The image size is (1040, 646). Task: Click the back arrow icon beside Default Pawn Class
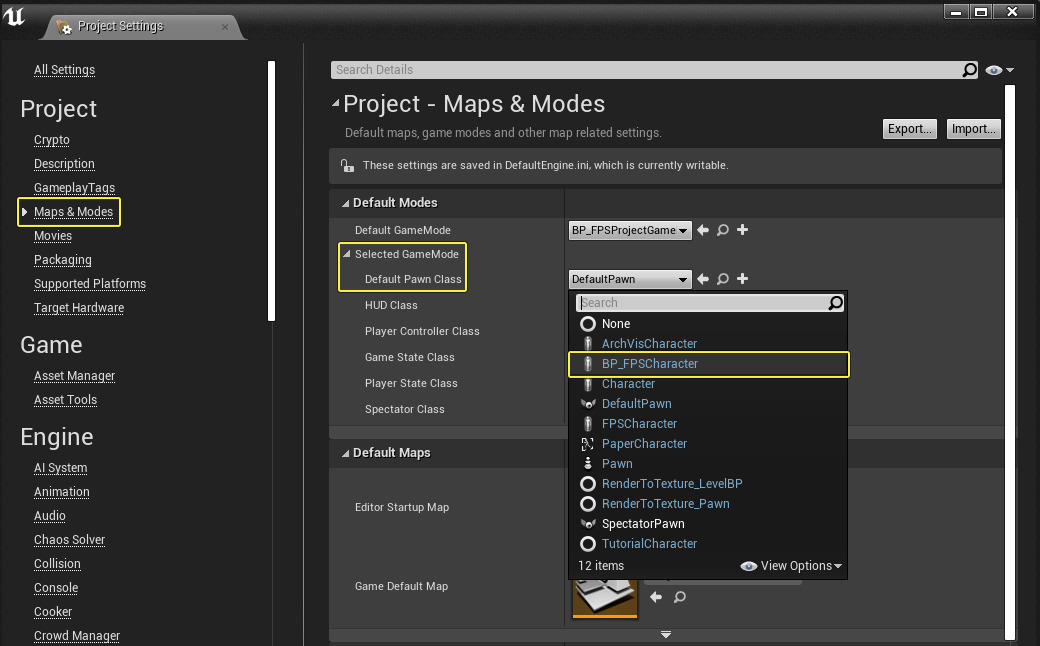(x=703, y=280)
